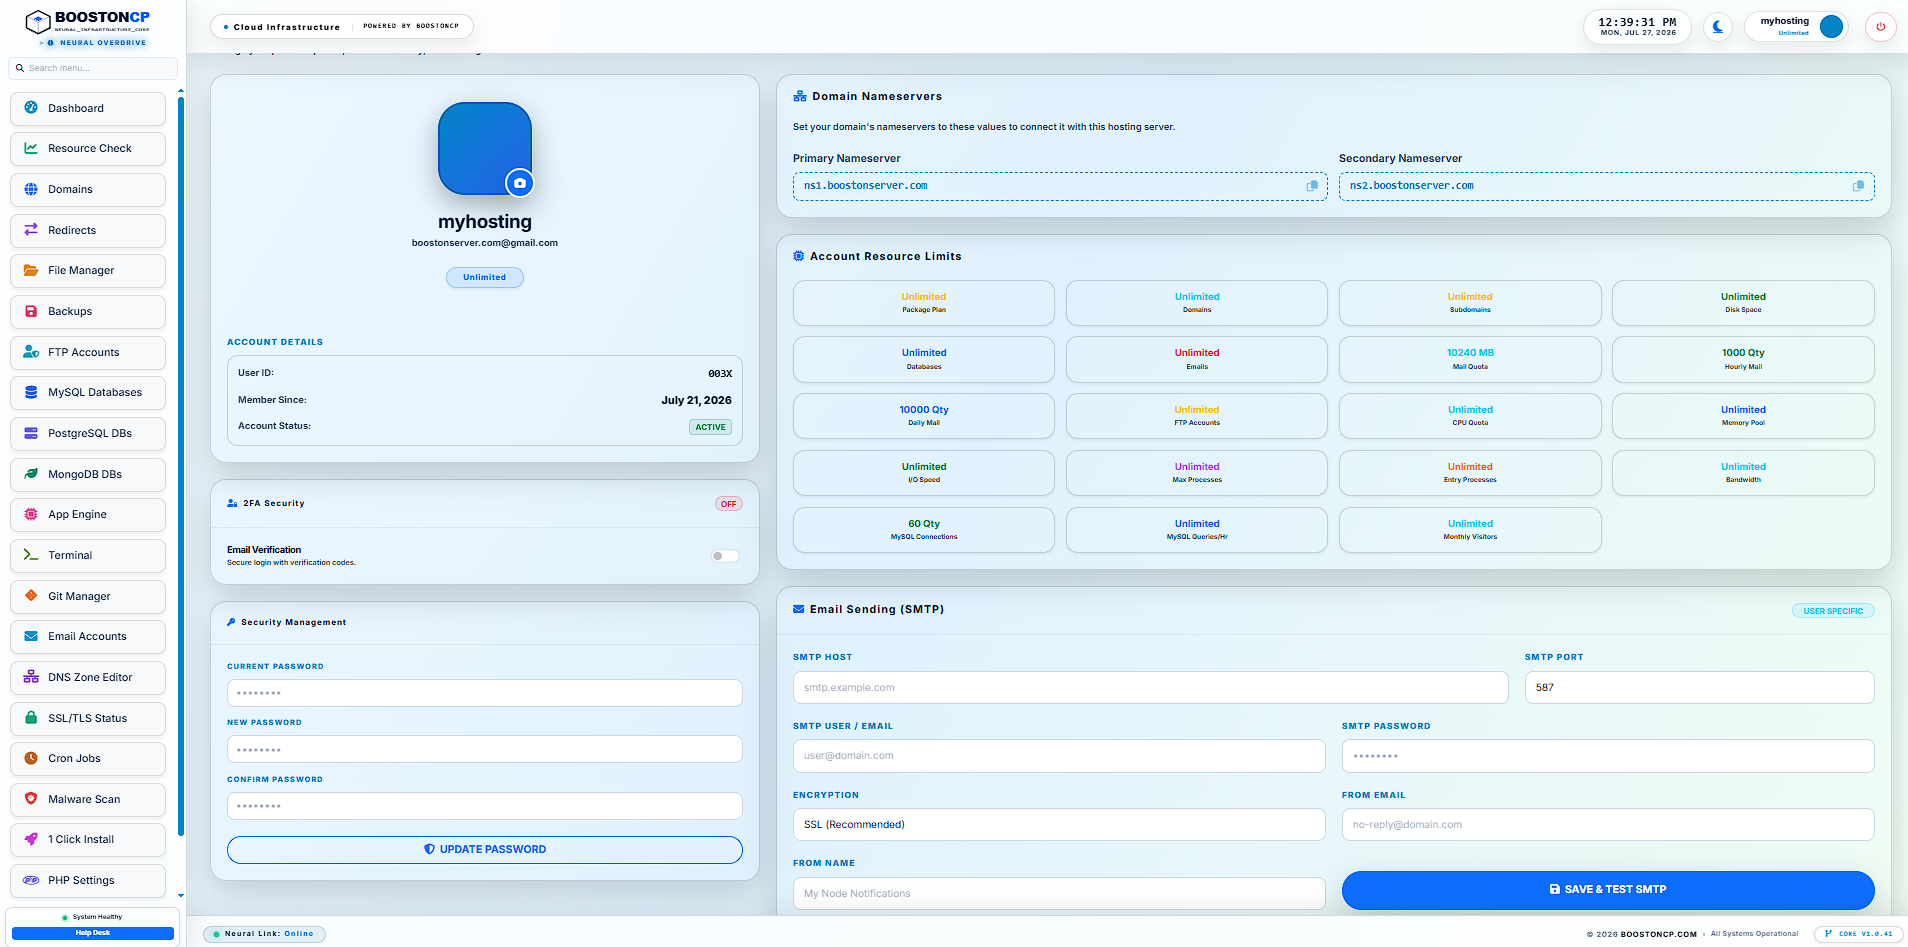This screenshot has width=1908, height=947.
Task: Open Malware Scan shield icon
Action: point(31,799)
